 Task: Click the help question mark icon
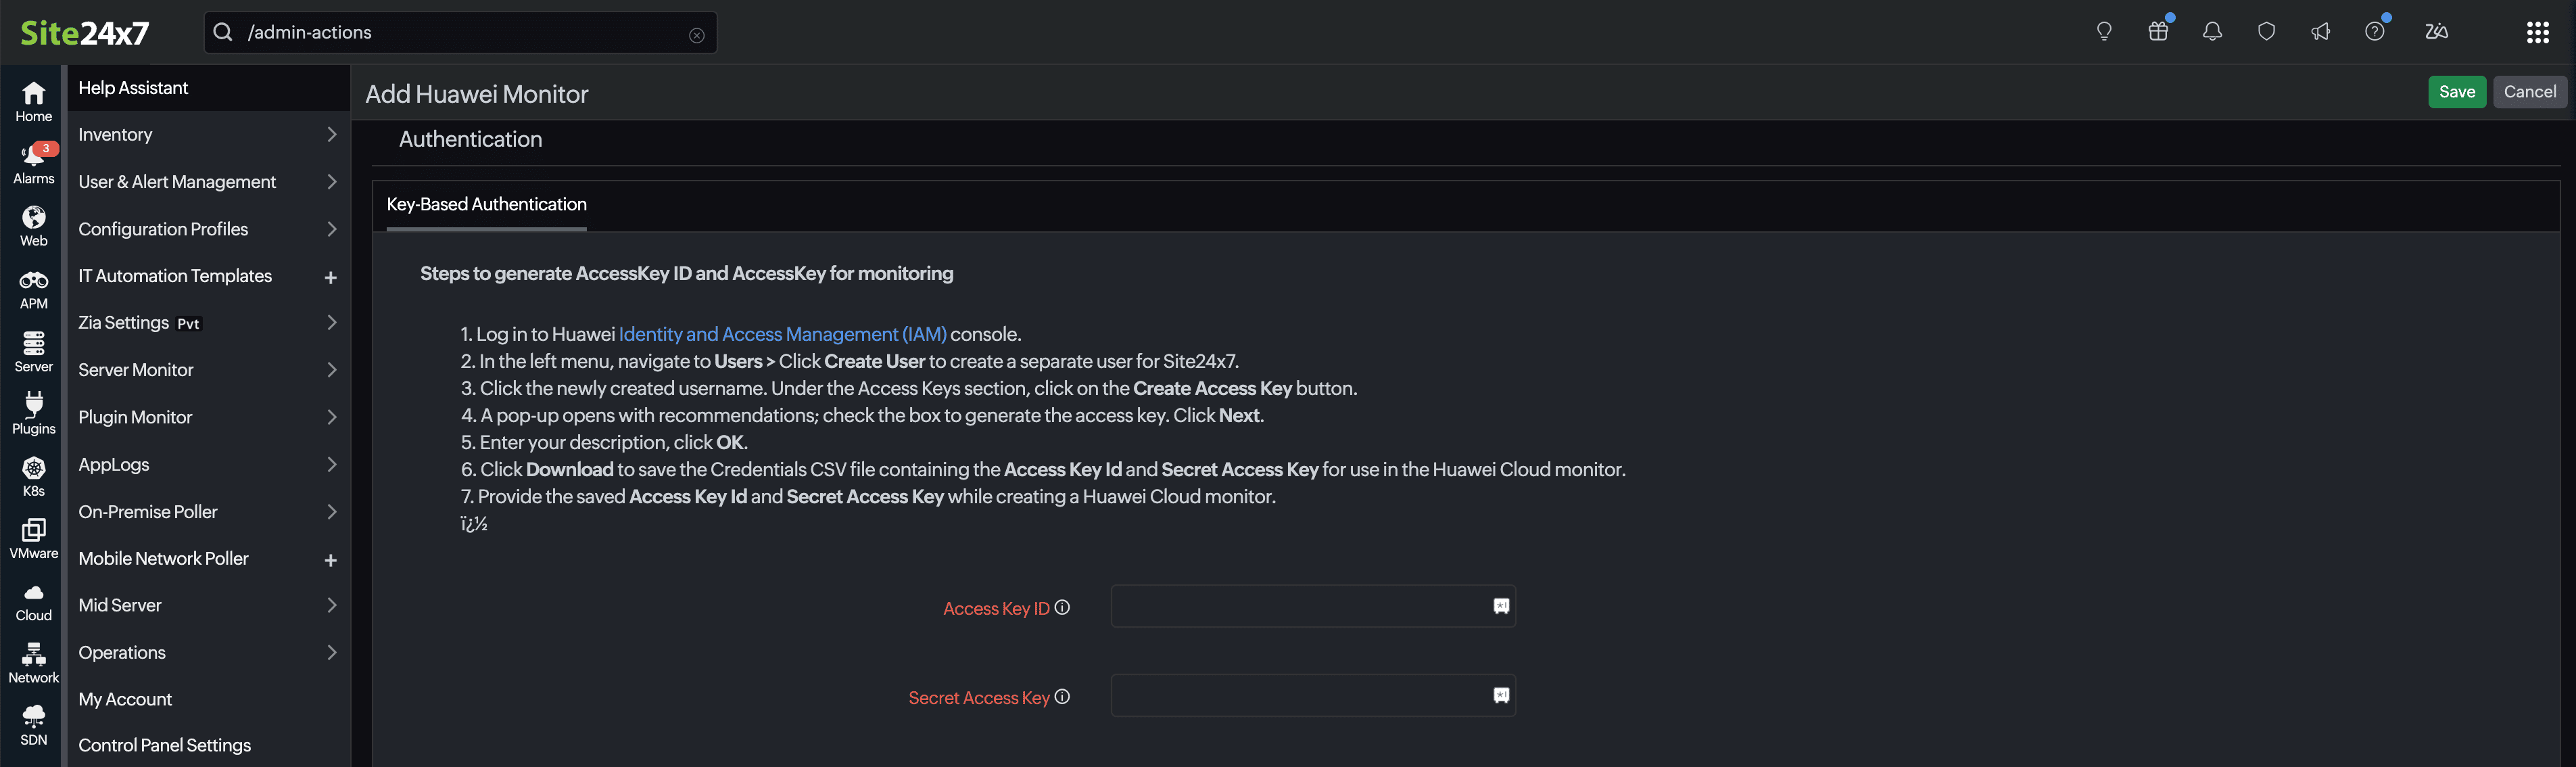tap(2374, 32)
